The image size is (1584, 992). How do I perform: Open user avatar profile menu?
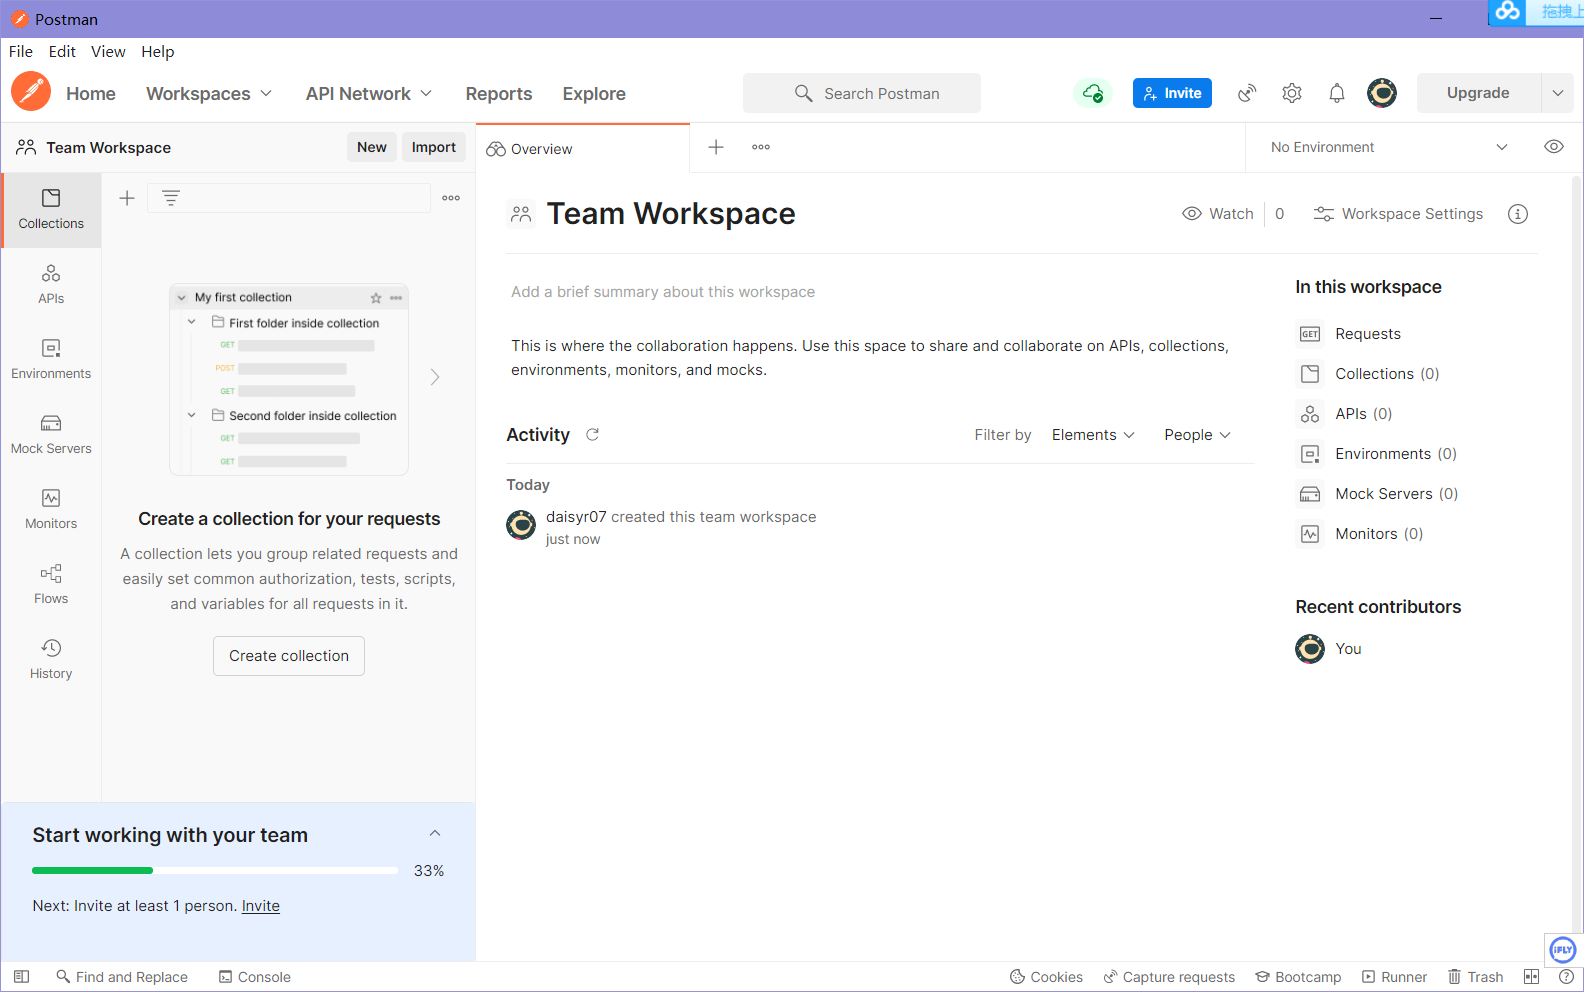1382,93
